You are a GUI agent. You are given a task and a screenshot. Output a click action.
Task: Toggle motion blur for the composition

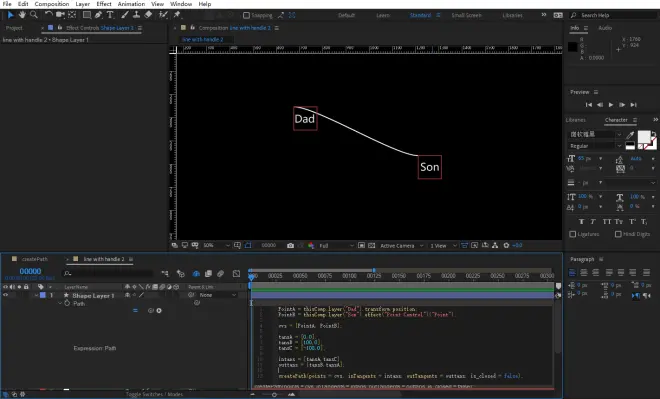pyautogui.click(x=221, y=274)
